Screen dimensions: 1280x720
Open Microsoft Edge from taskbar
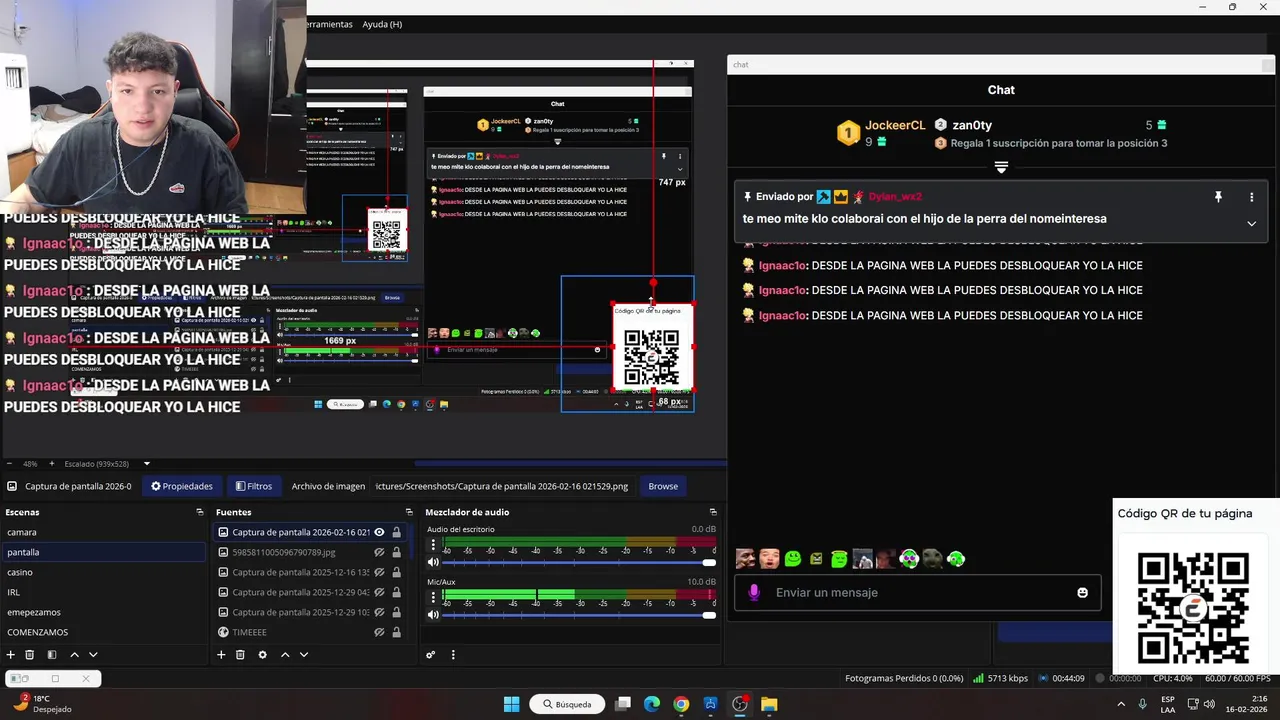click(x=652, y=704)
